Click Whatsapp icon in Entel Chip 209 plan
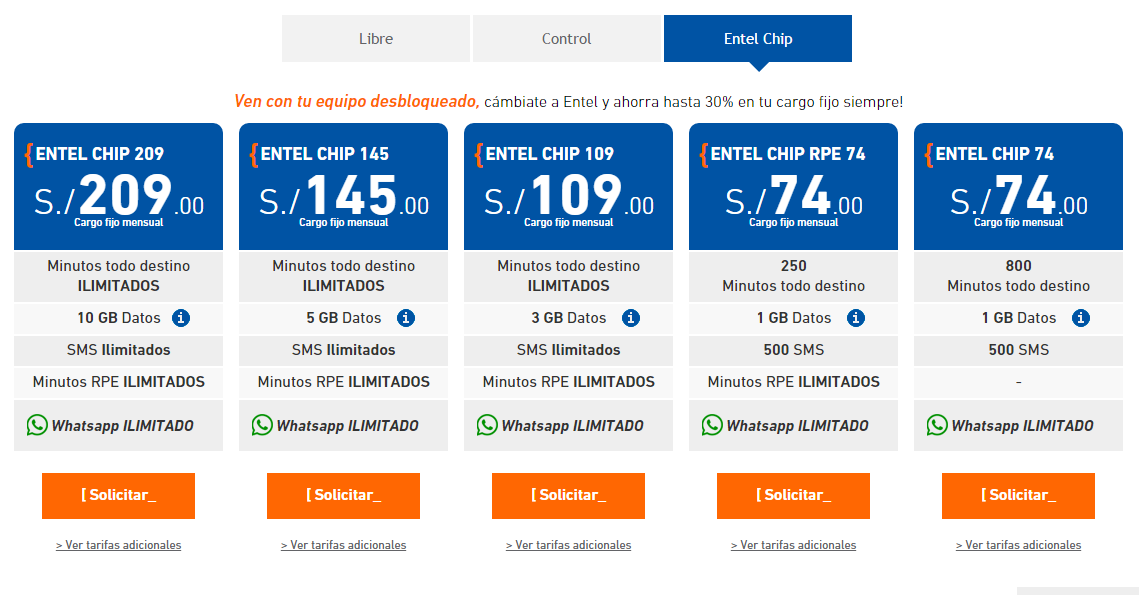 37,425
